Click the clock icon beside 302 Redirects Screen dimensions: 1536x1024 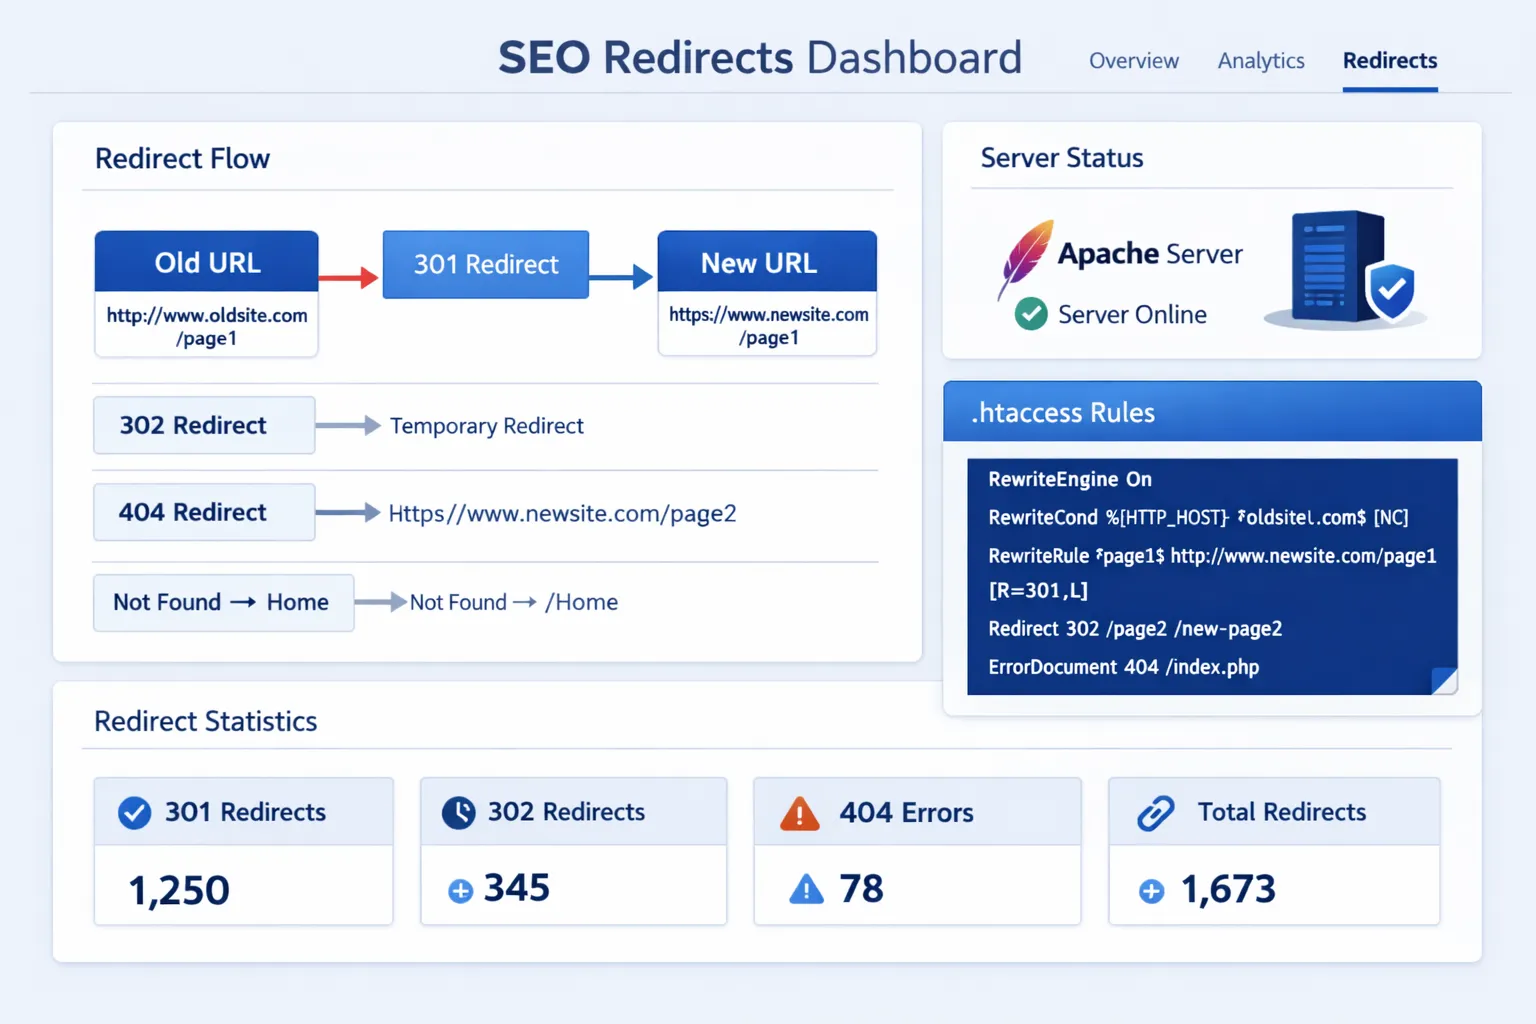click(x=458, y=812)
